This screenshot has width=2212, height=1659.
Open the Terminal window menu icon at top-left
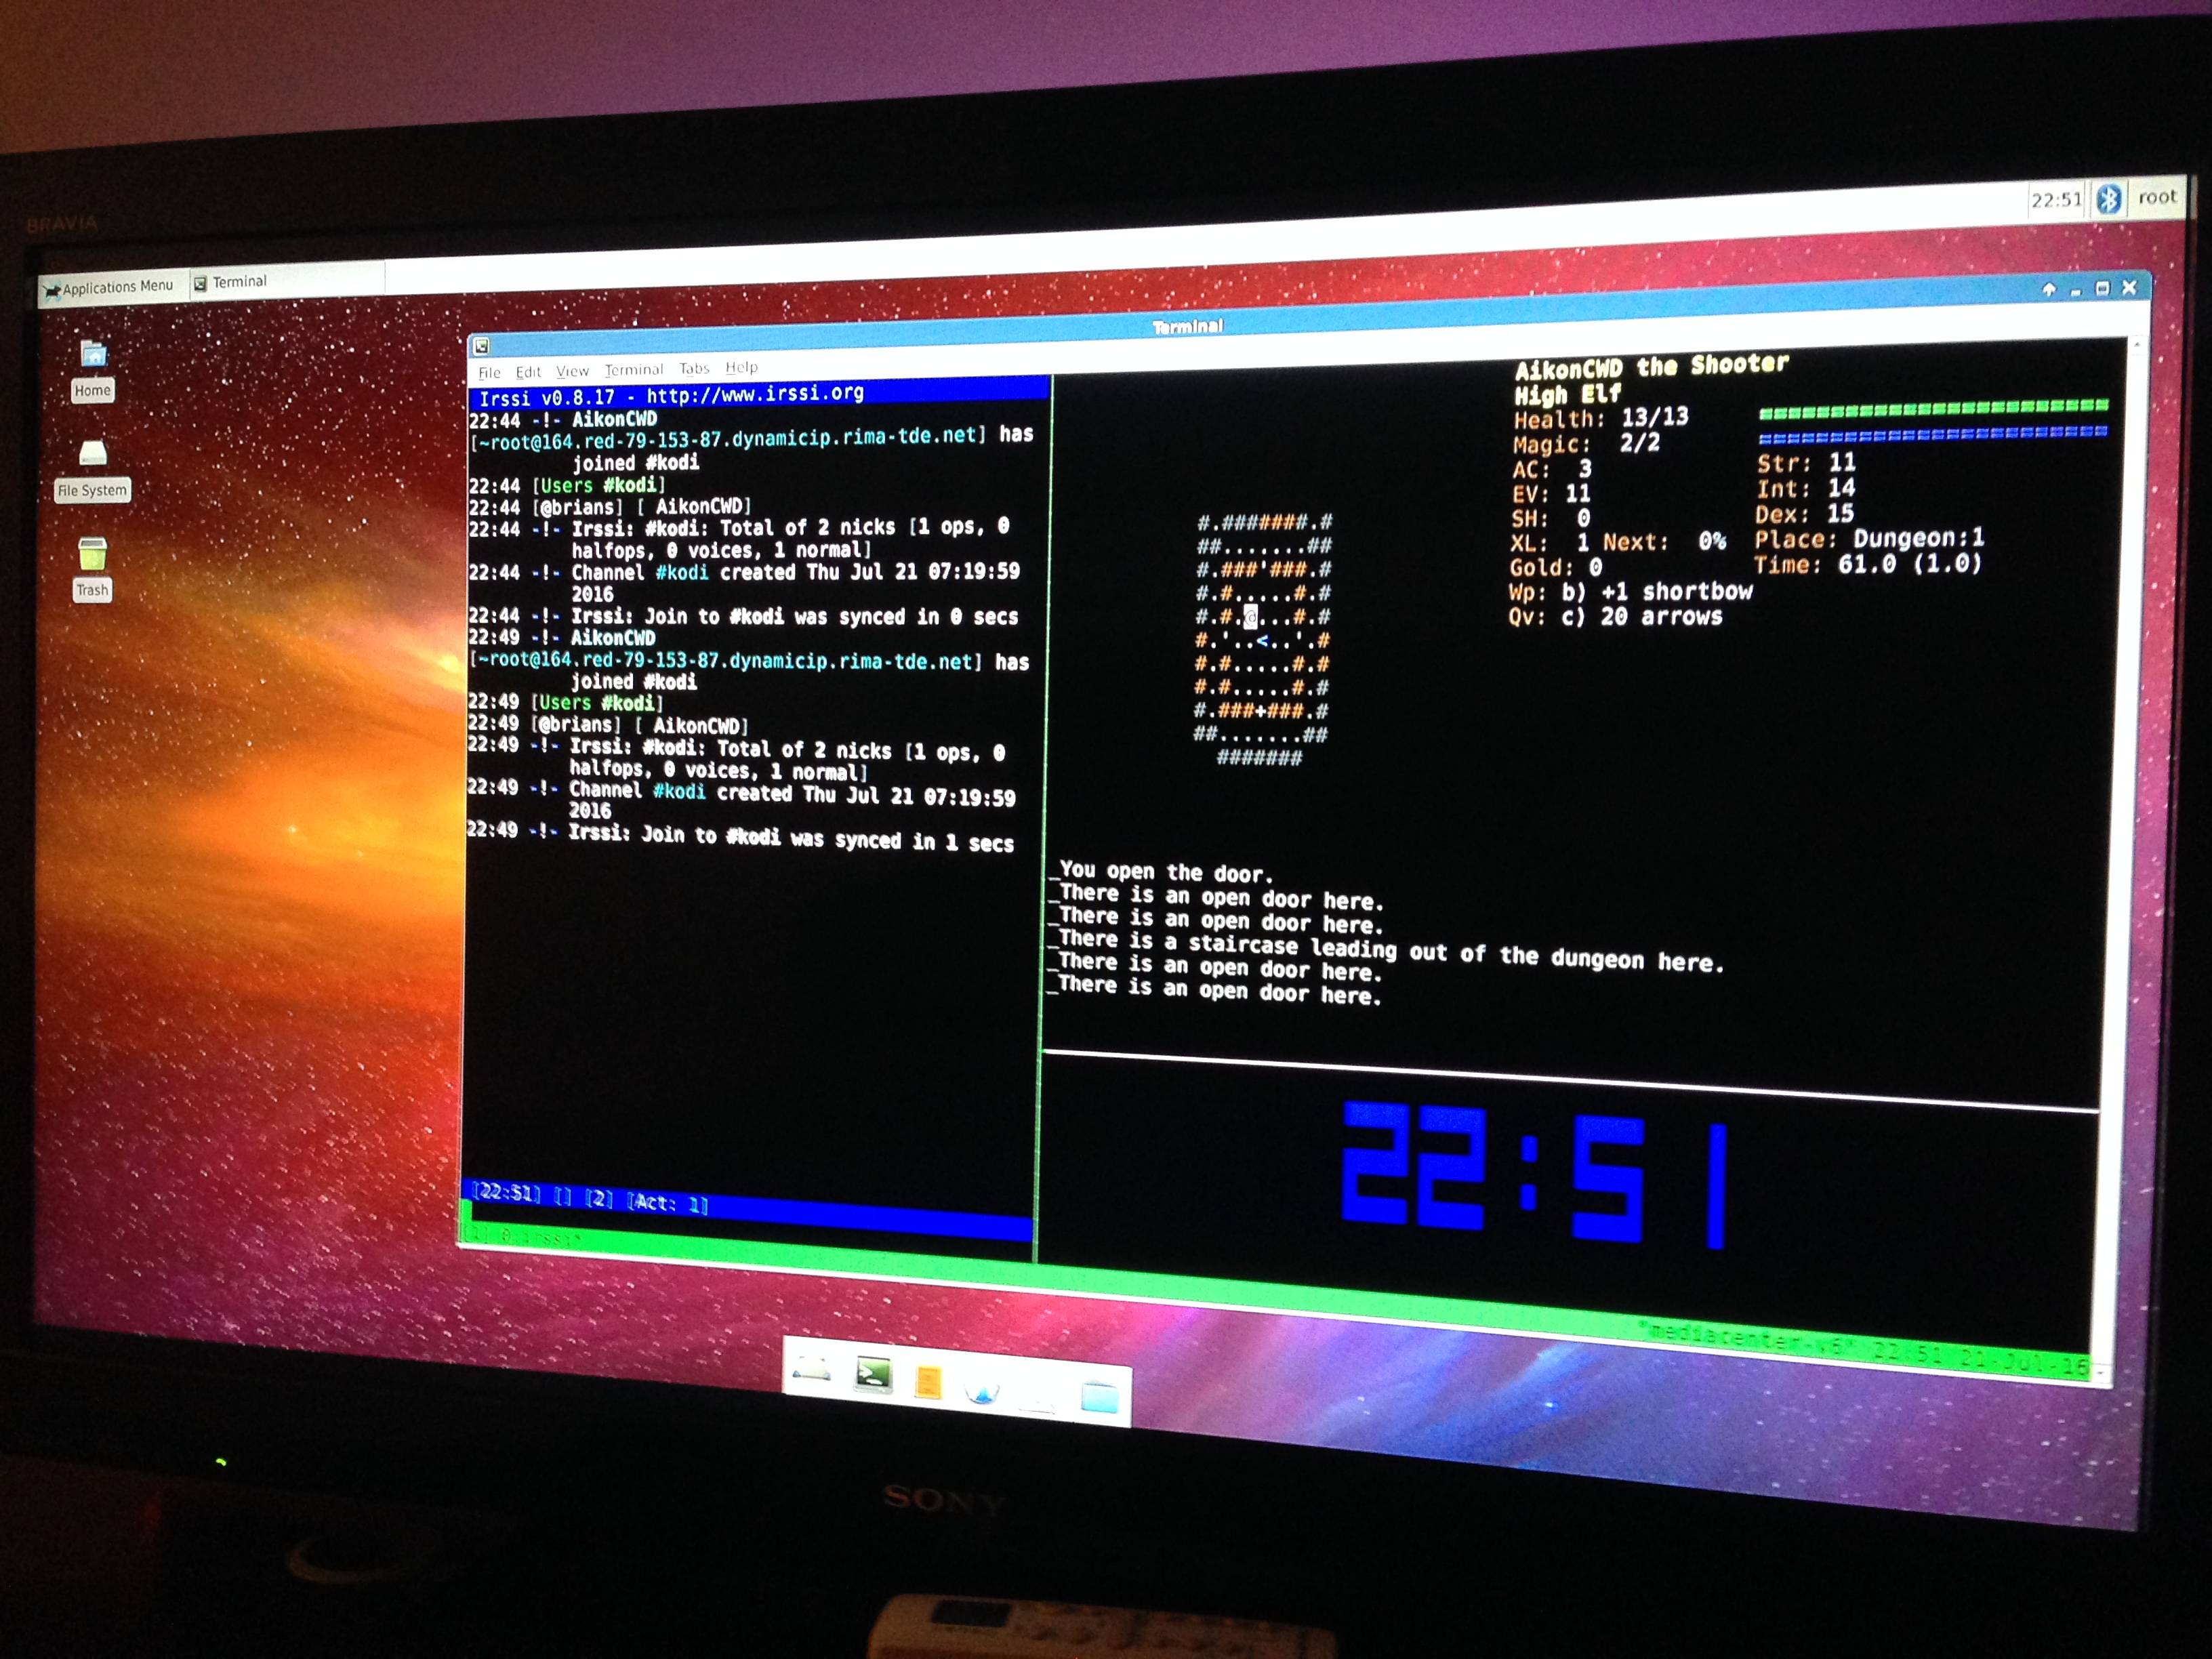[481, 346]
